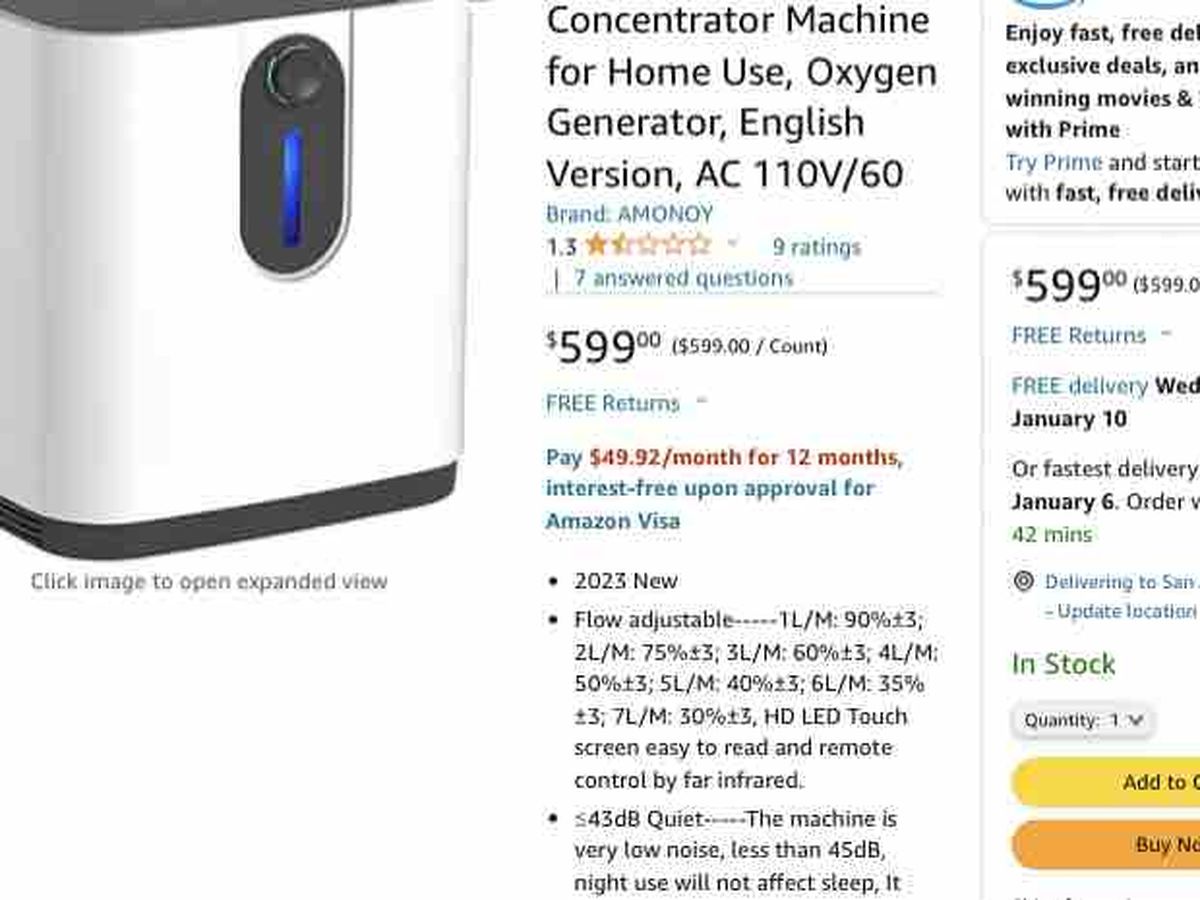
Task: Open the 7 answered questions link
Action: tap(683, 278)
